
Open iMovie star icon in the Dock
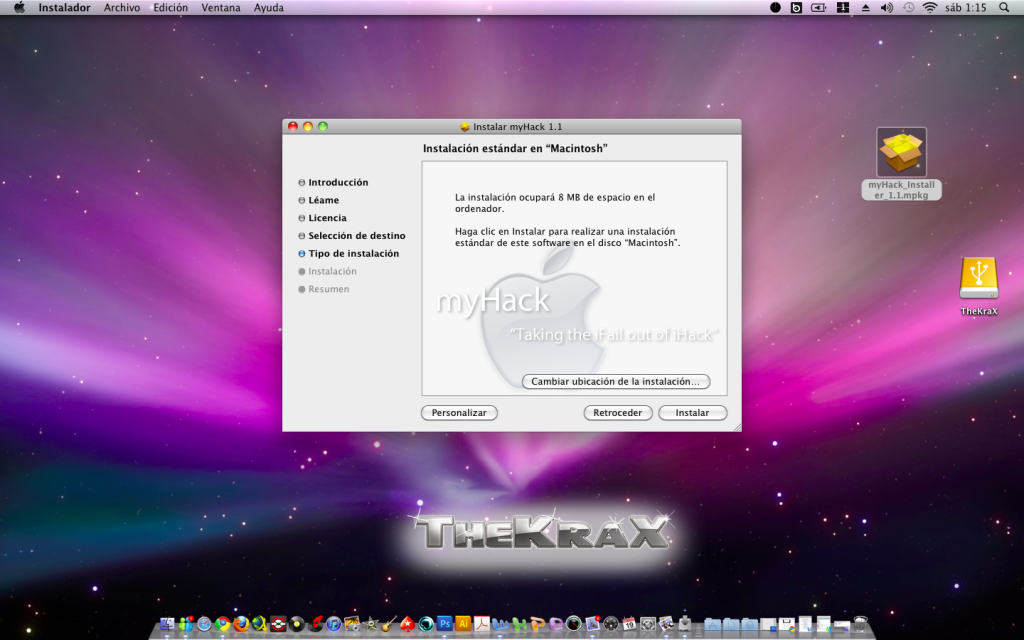370,624
